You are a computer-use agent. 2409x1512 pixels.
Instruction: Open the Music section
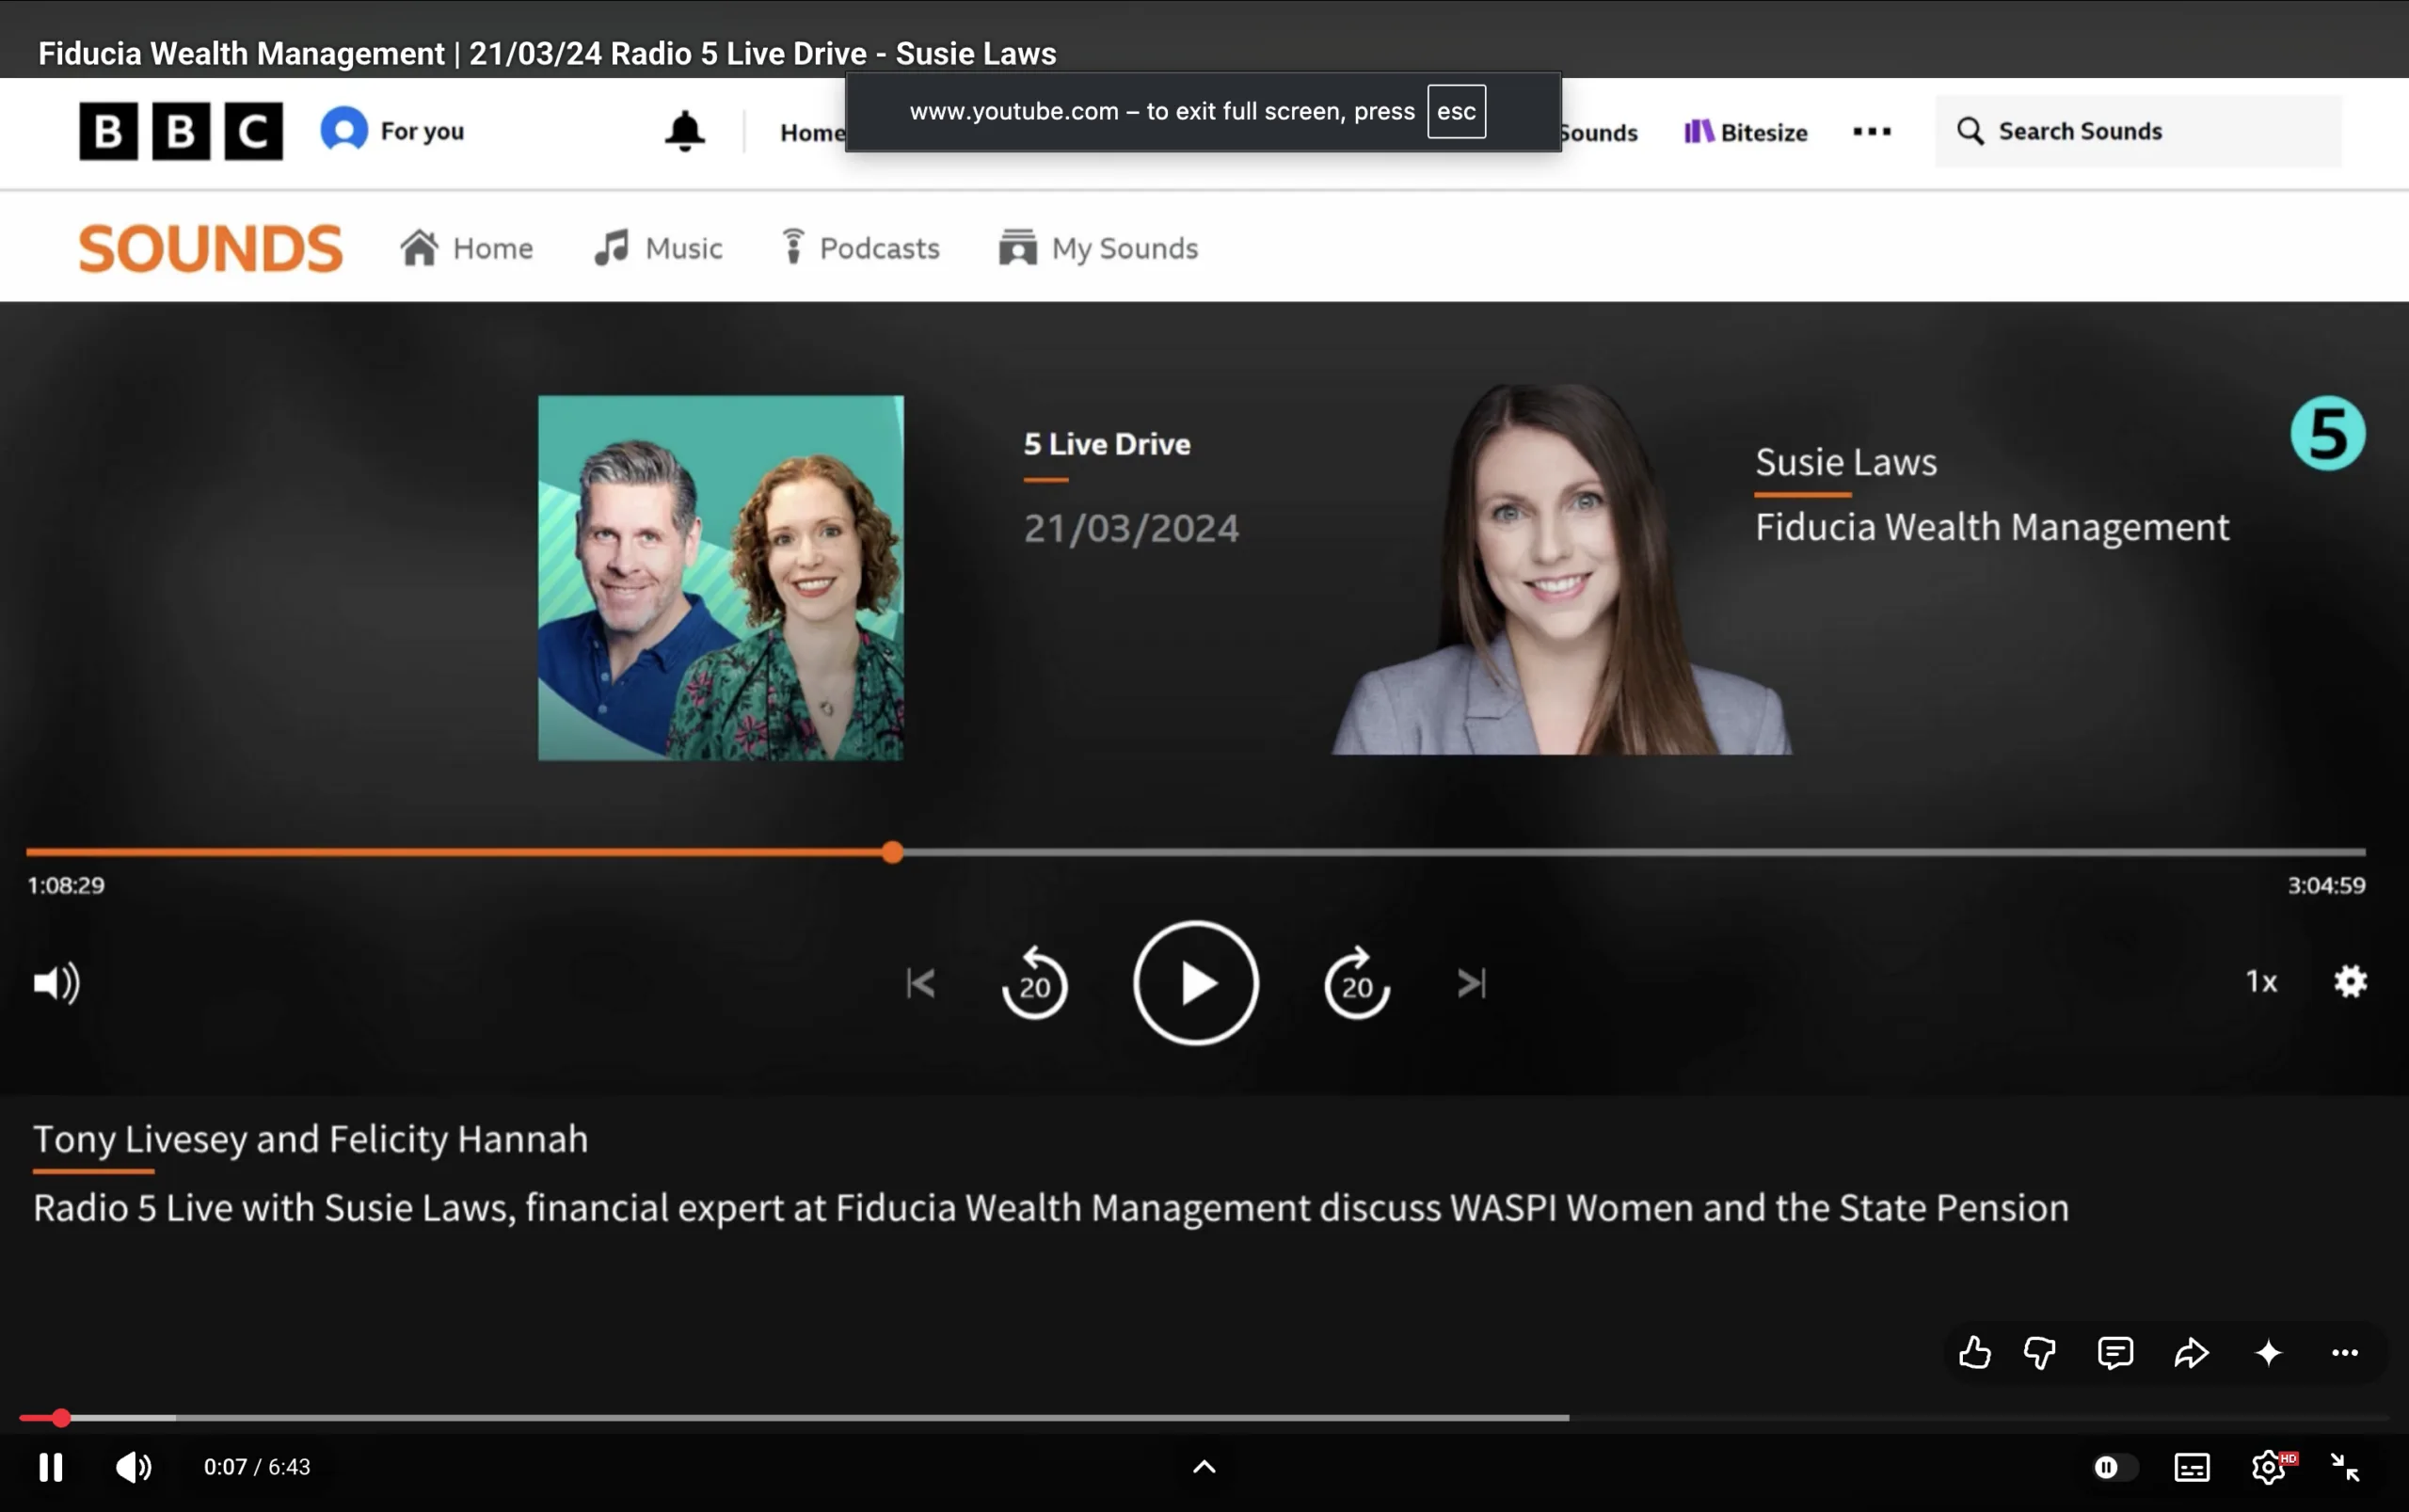(x=657, y=248)
